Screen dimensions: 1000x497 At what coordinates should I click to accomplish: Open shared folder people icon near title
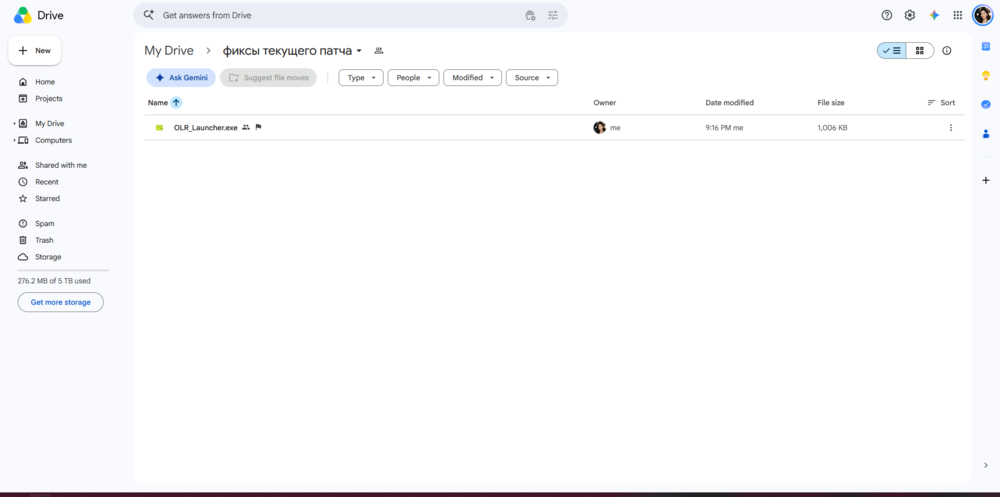point(378,50)
